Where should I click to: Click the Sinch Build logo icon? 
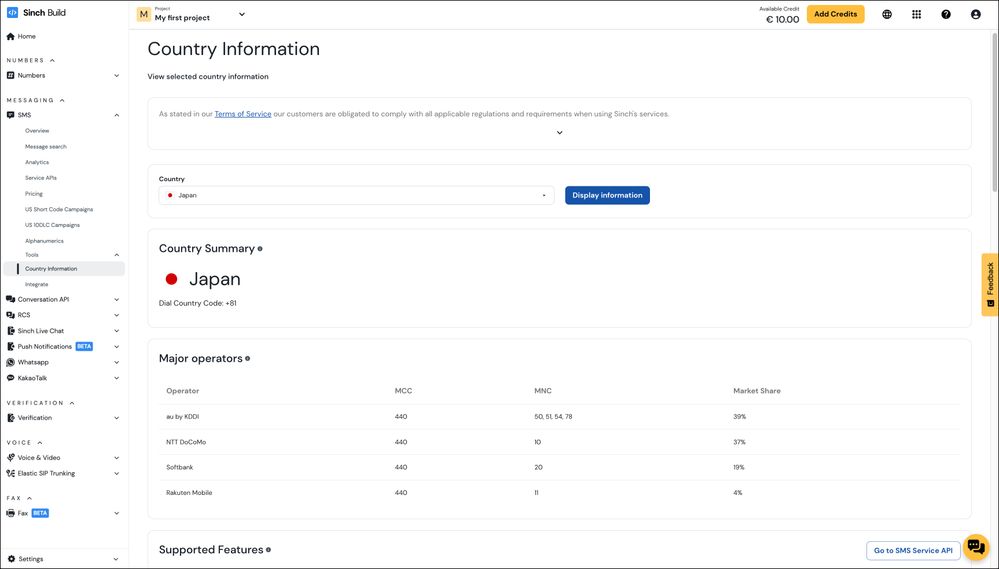click(x=12, y=12)
